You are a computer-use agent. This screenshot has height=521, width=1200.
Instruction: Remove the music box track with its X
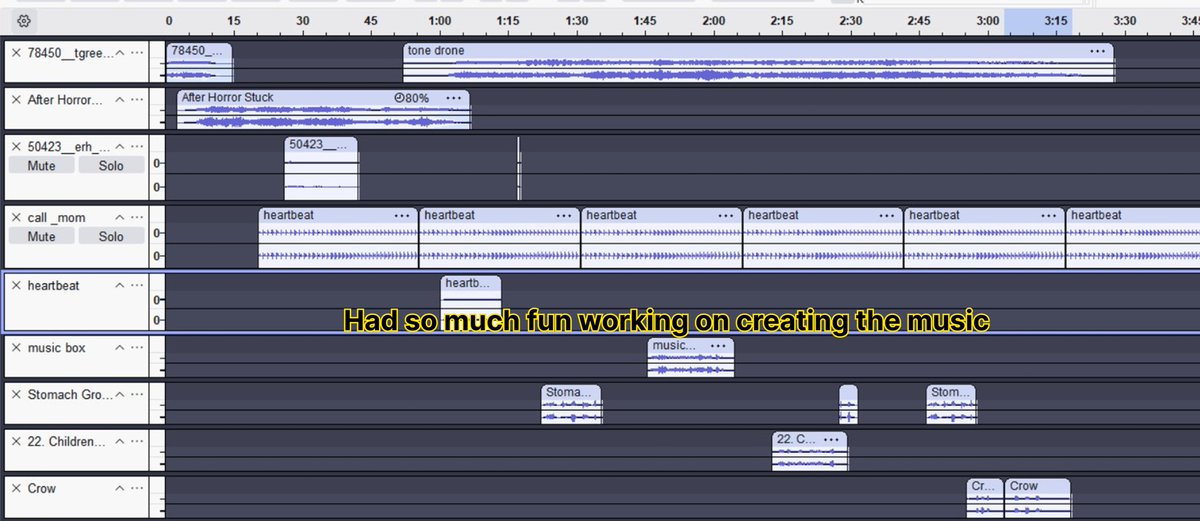[x=16, y=348]
